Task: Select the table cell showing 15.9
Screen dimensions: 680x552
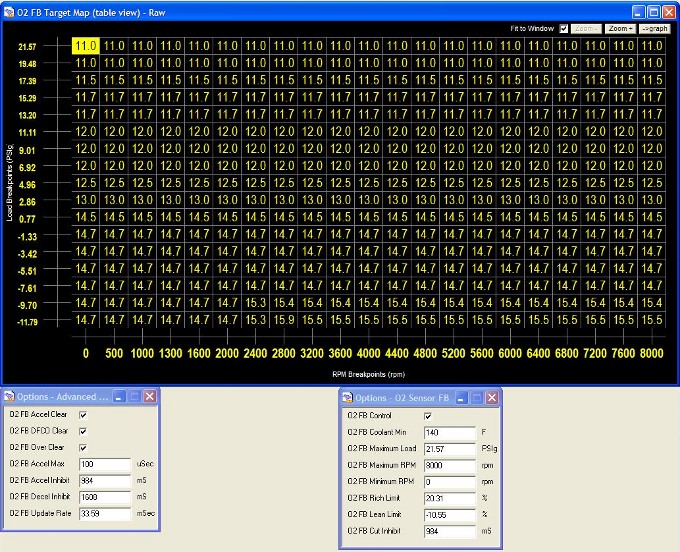Action: [x=283, y=319]
